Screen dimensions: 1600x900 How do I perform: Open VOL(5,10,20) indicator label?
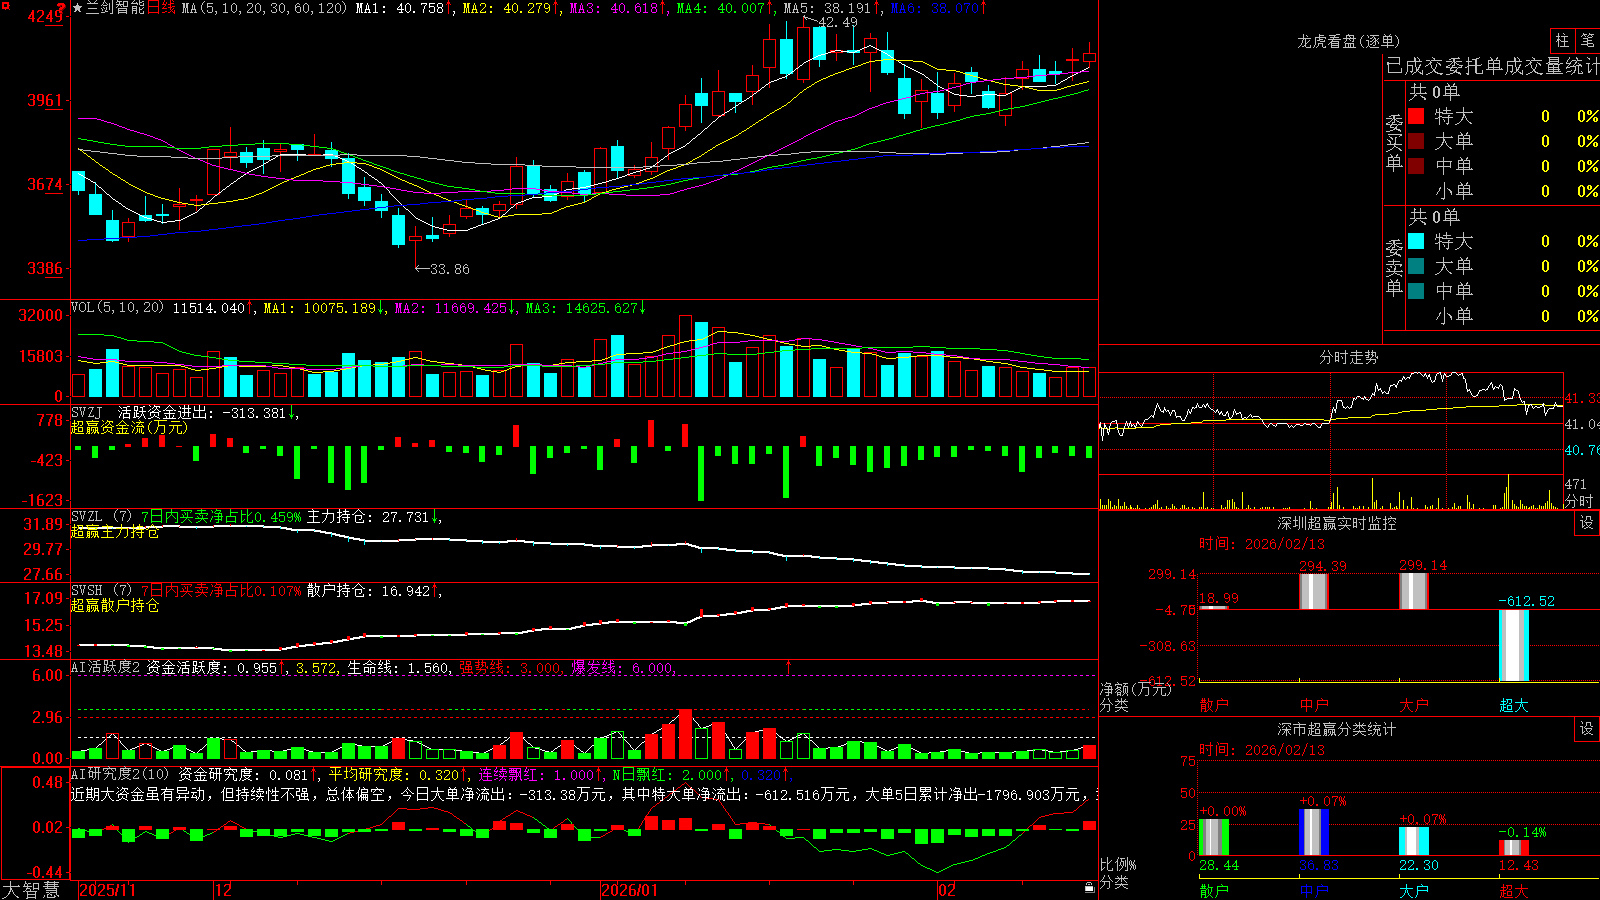pyautogui.click(x=117, y=308)
